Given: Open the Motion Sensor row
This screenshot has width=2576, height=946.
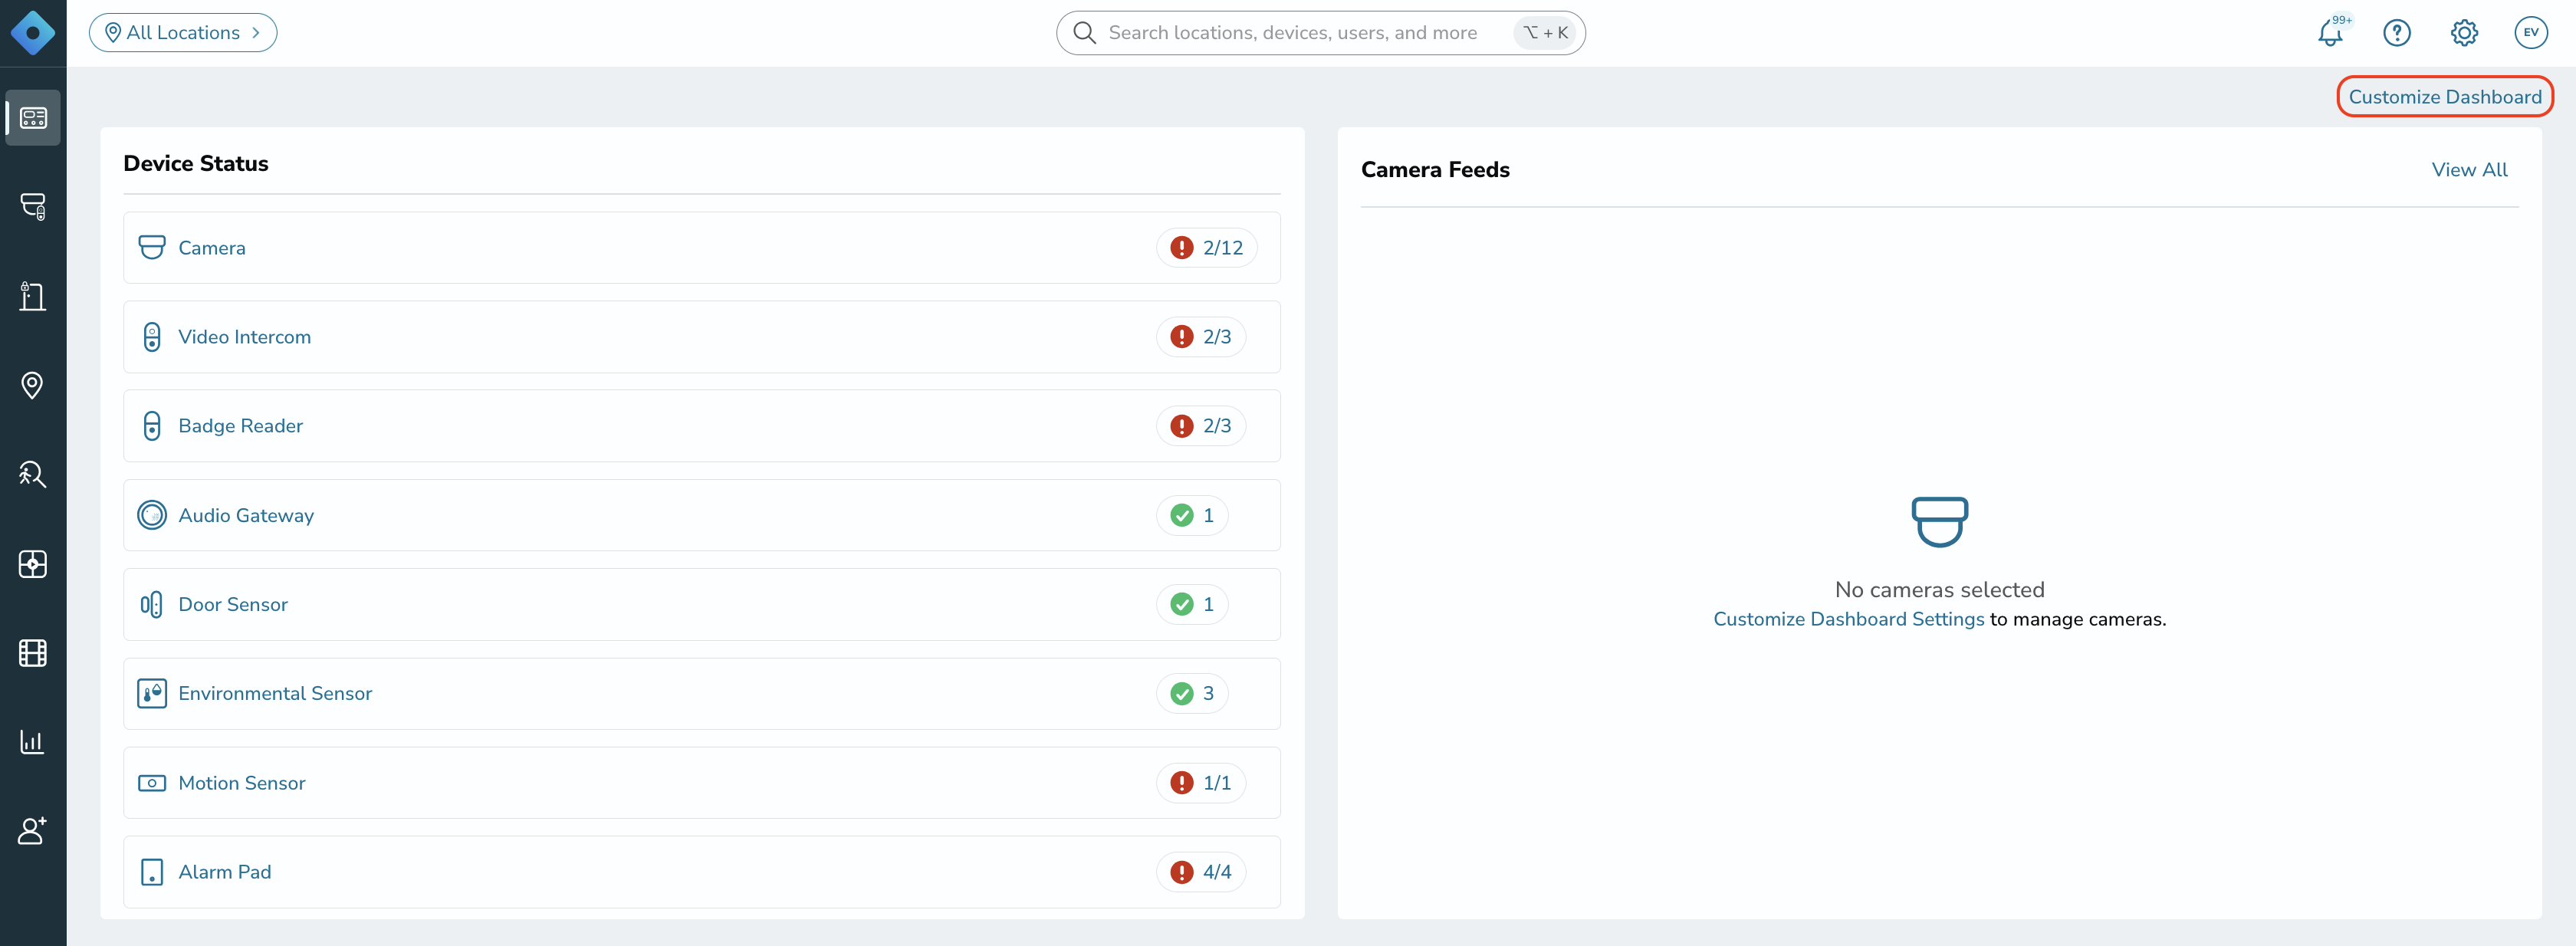Looking at the screenshot, I should (702, 783).
